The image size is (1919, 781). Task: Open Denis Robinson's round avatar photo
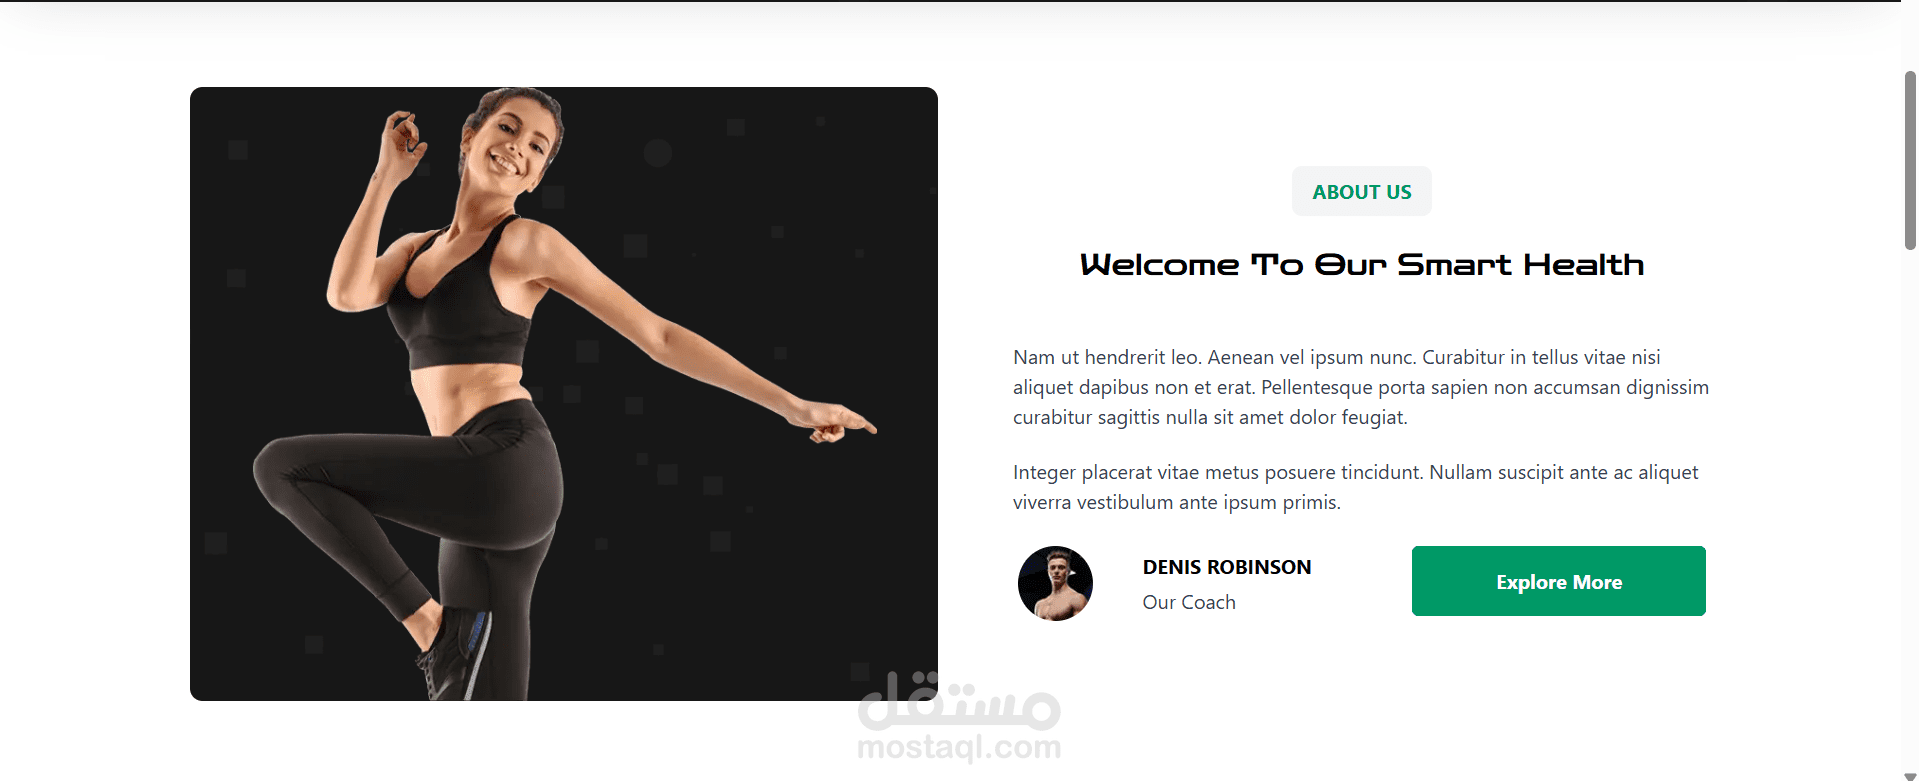tap(1055, 583)
